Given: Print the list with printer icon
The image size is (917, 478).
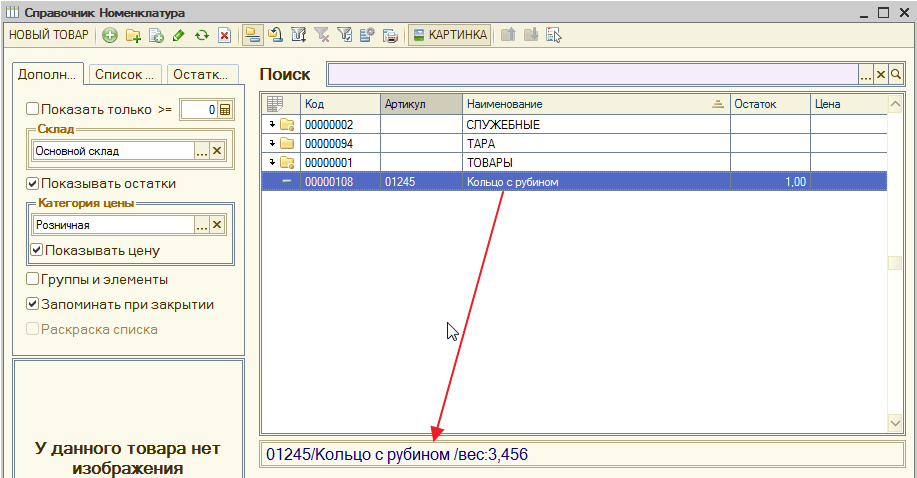Looking at the screenshot, I should [x=390, y=35].
